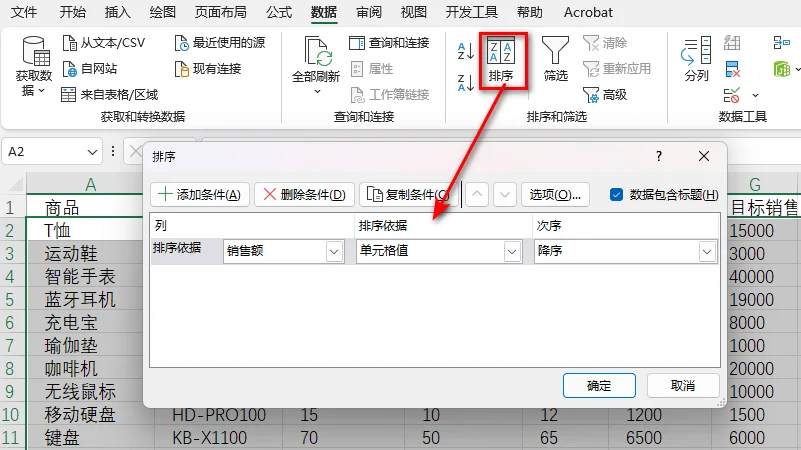Click cell containing 智能手表

tap(85, 277)
